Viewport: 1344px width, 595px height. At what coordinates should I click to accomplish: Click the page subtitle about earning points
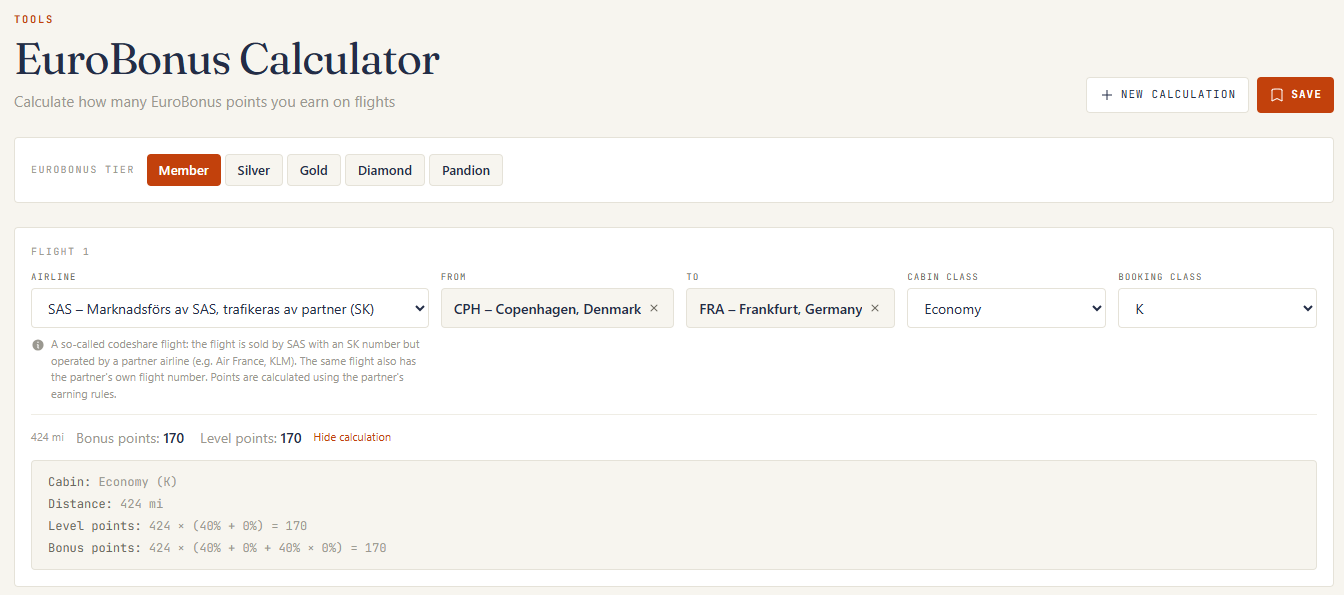[x=204, y=102]
